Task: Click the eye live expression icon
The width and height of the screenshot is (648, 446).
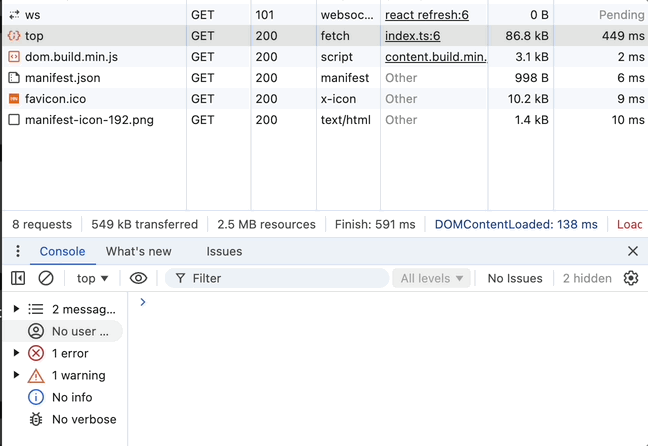Action: coord(138,278)
